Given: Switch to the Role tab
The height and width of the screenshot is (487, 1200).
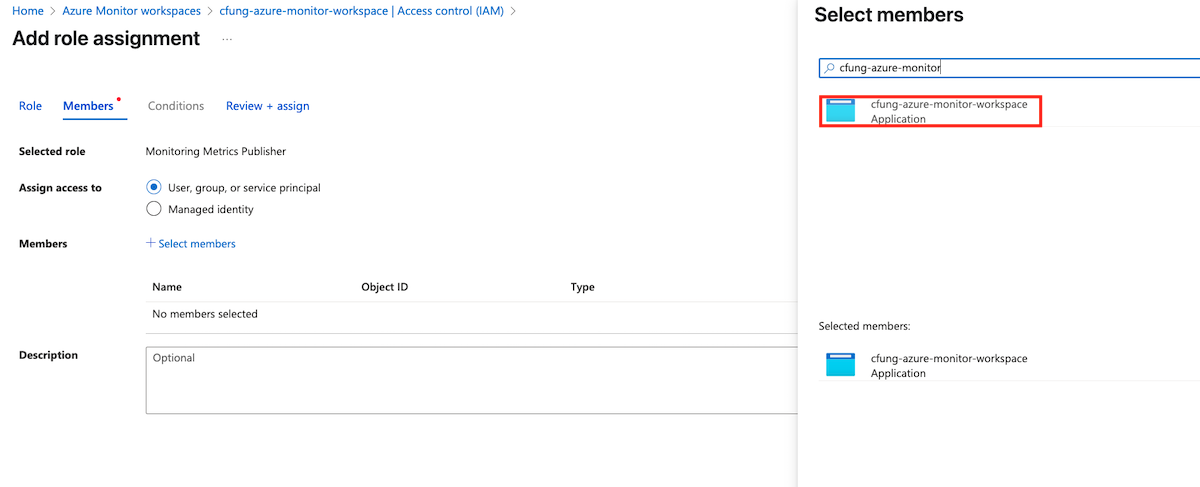Looking at the screenshot, I should (30, 106).
